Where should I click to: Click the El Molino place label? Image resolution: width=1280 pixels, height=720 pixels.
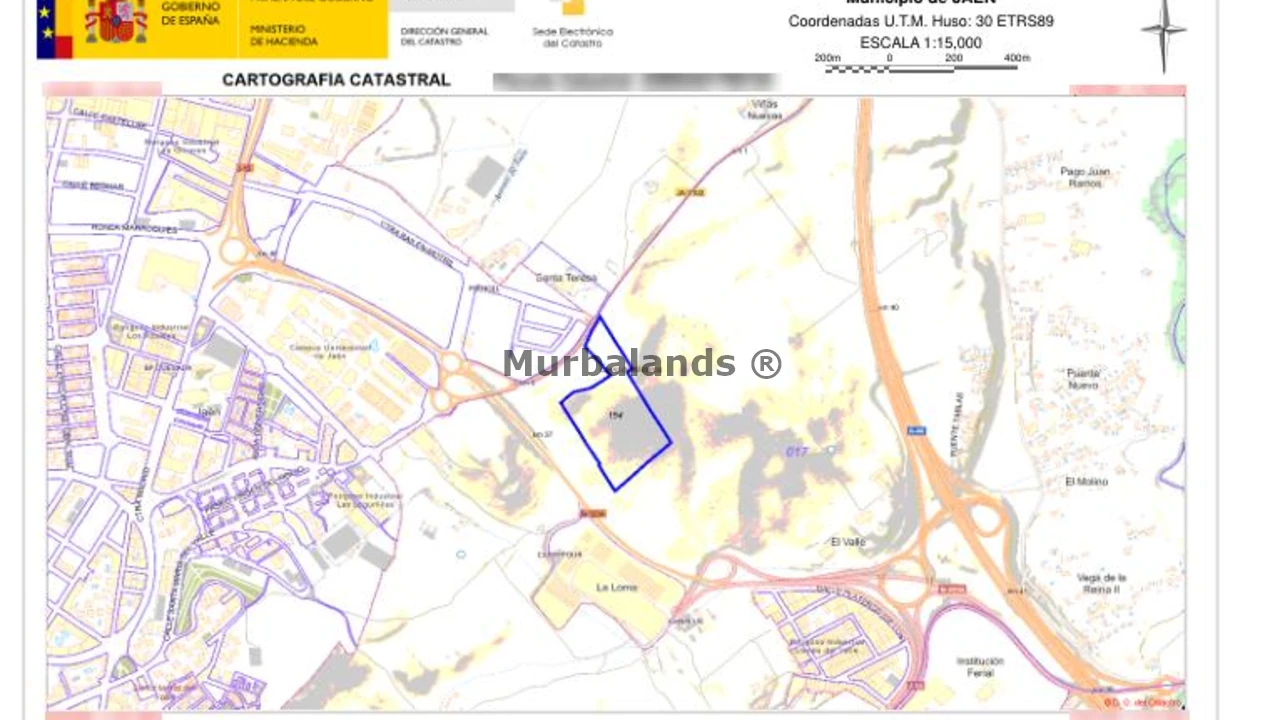click(1086, 482)
